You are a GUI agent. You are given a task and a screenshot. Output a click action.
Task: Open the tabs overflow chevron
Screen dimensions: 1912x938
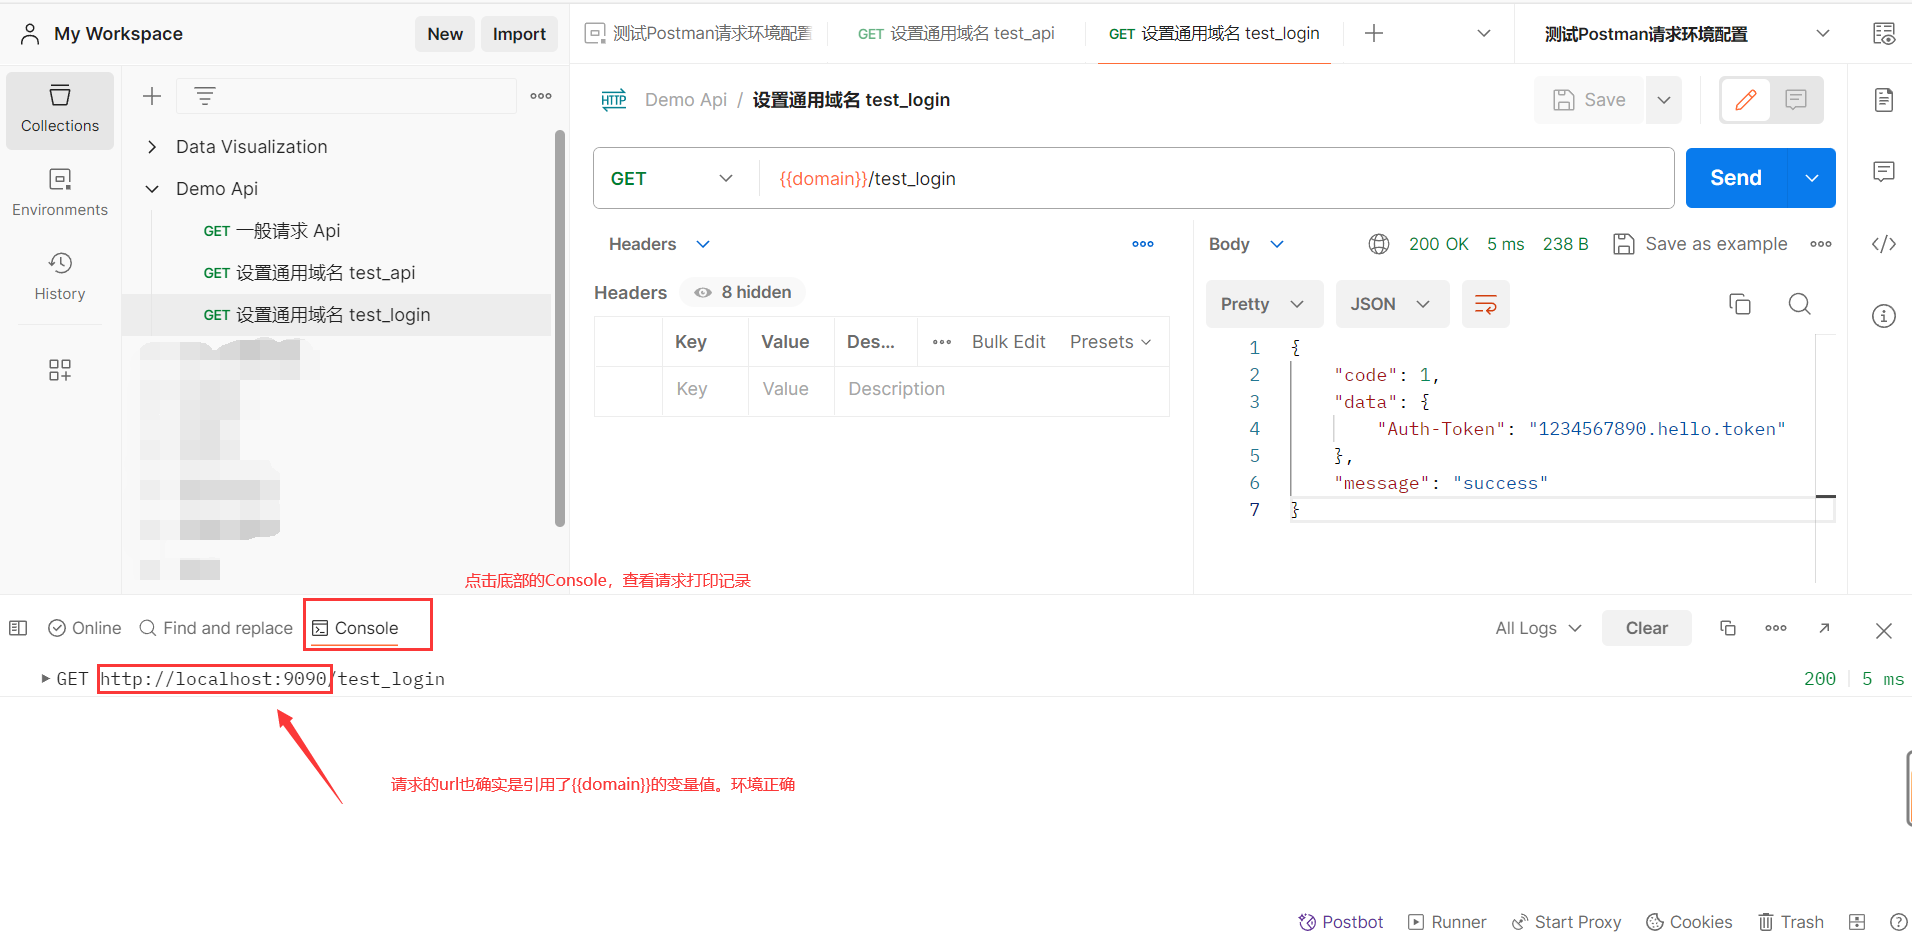[x=1484, y=34]
